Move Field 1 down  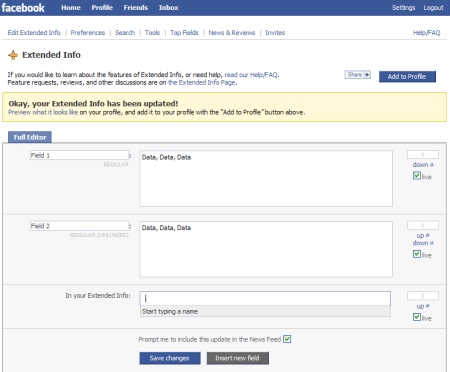pos(423,165)
